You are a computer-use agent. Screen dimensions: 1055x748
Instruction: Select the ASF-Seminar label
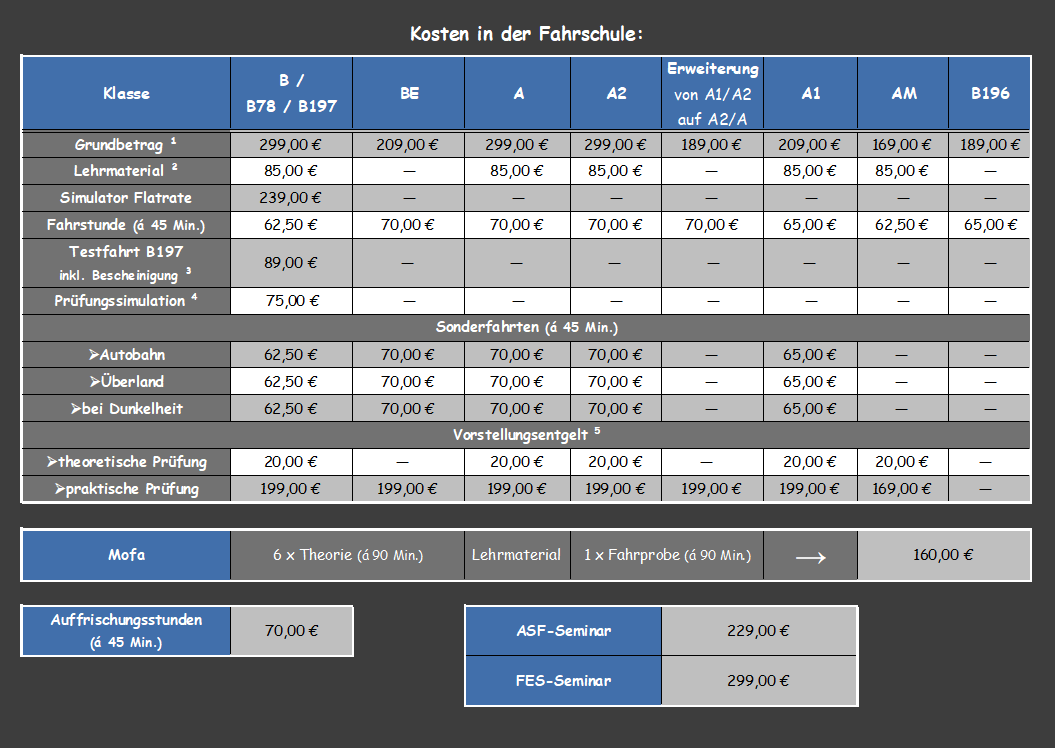click(x=563, y=630)
